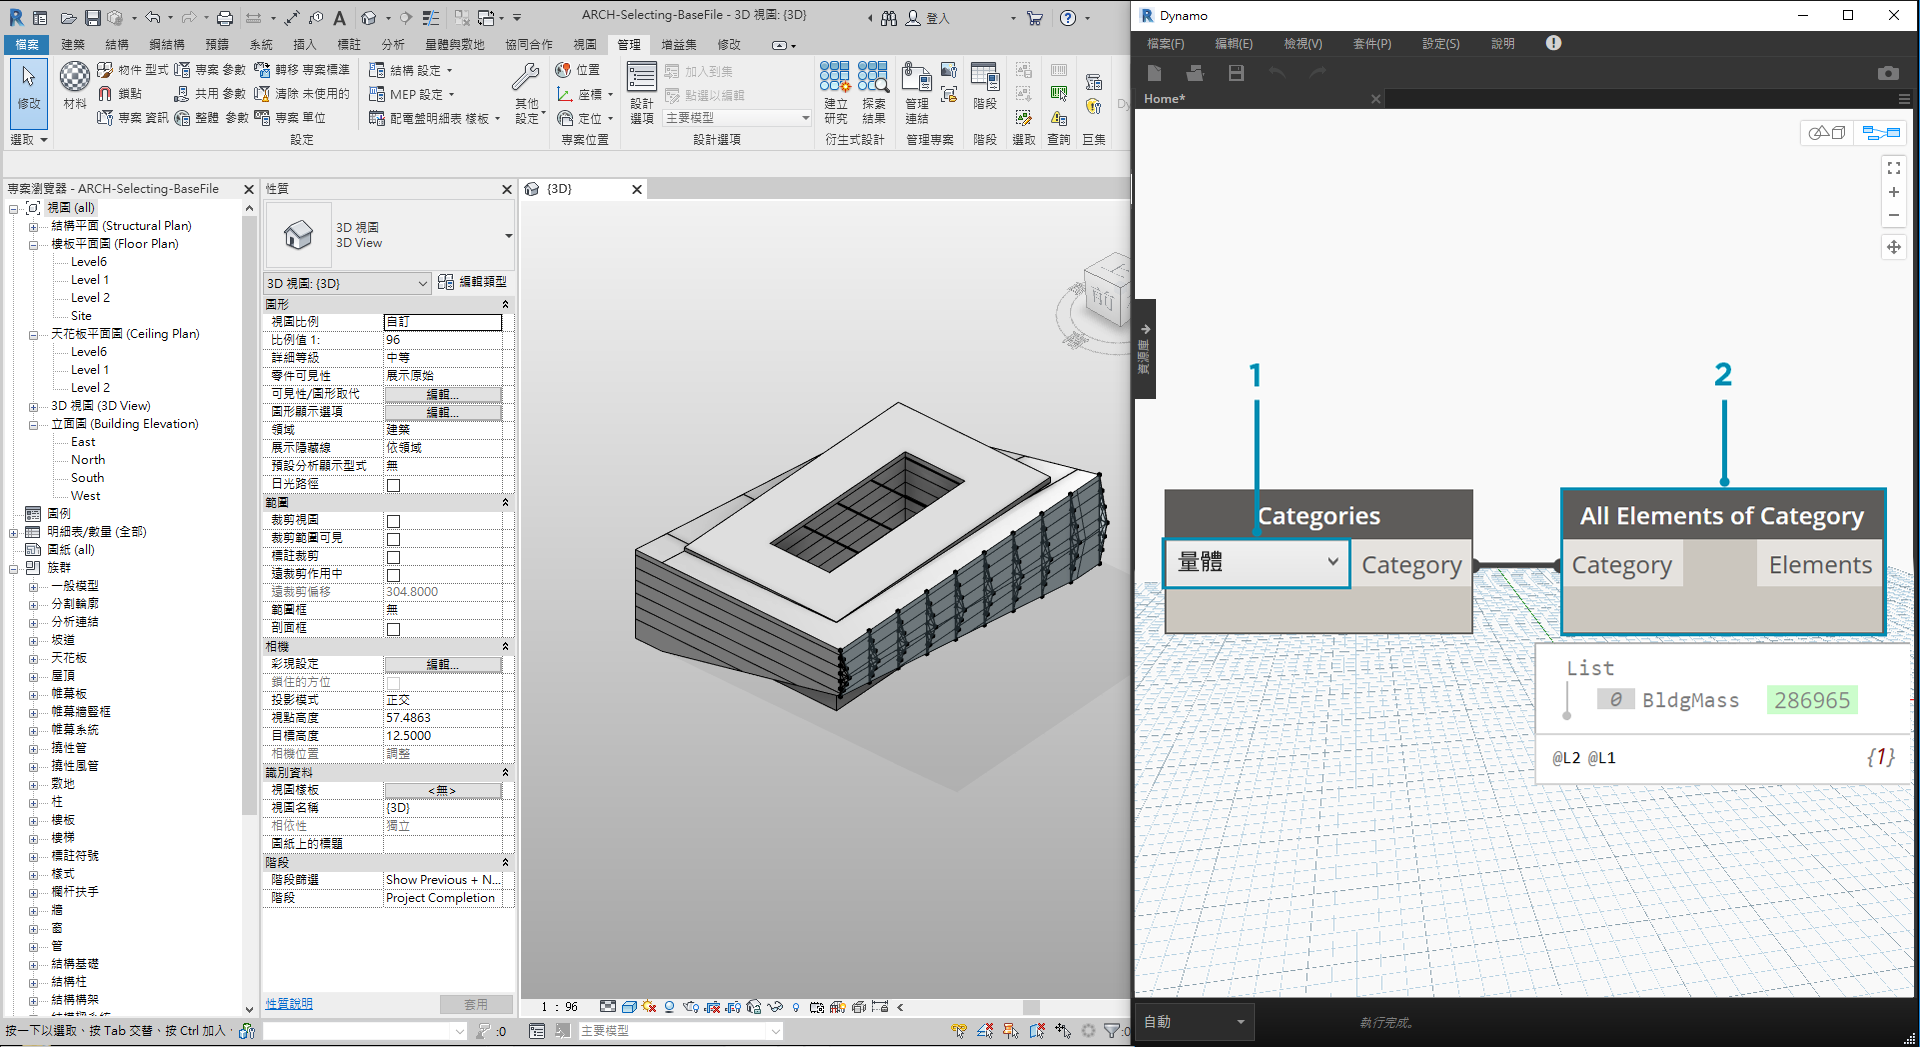Collapse the 相機 properties section
This screenshot has width=1920, height=1047.
click(x=505, y=647)
